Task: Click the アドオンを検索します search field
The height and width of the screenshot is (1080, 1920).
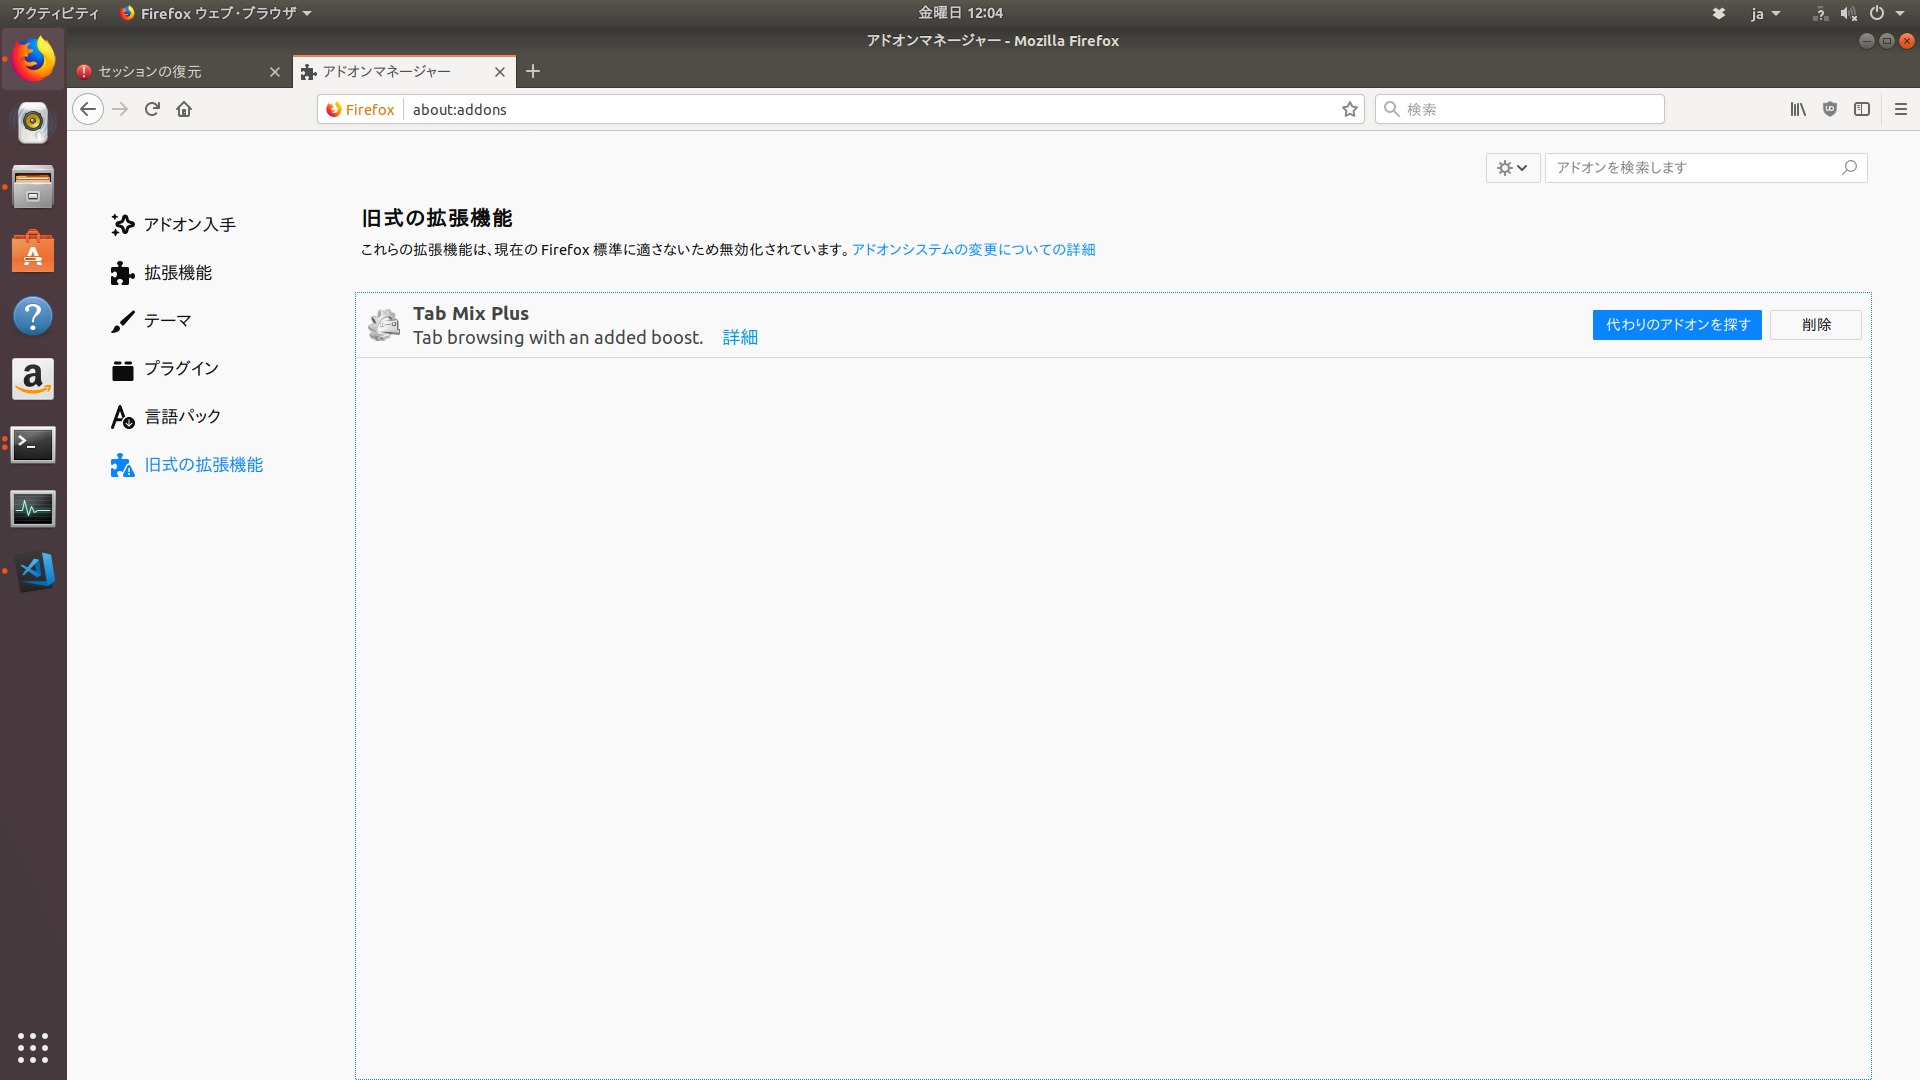Action: (x=1695, y=168)
